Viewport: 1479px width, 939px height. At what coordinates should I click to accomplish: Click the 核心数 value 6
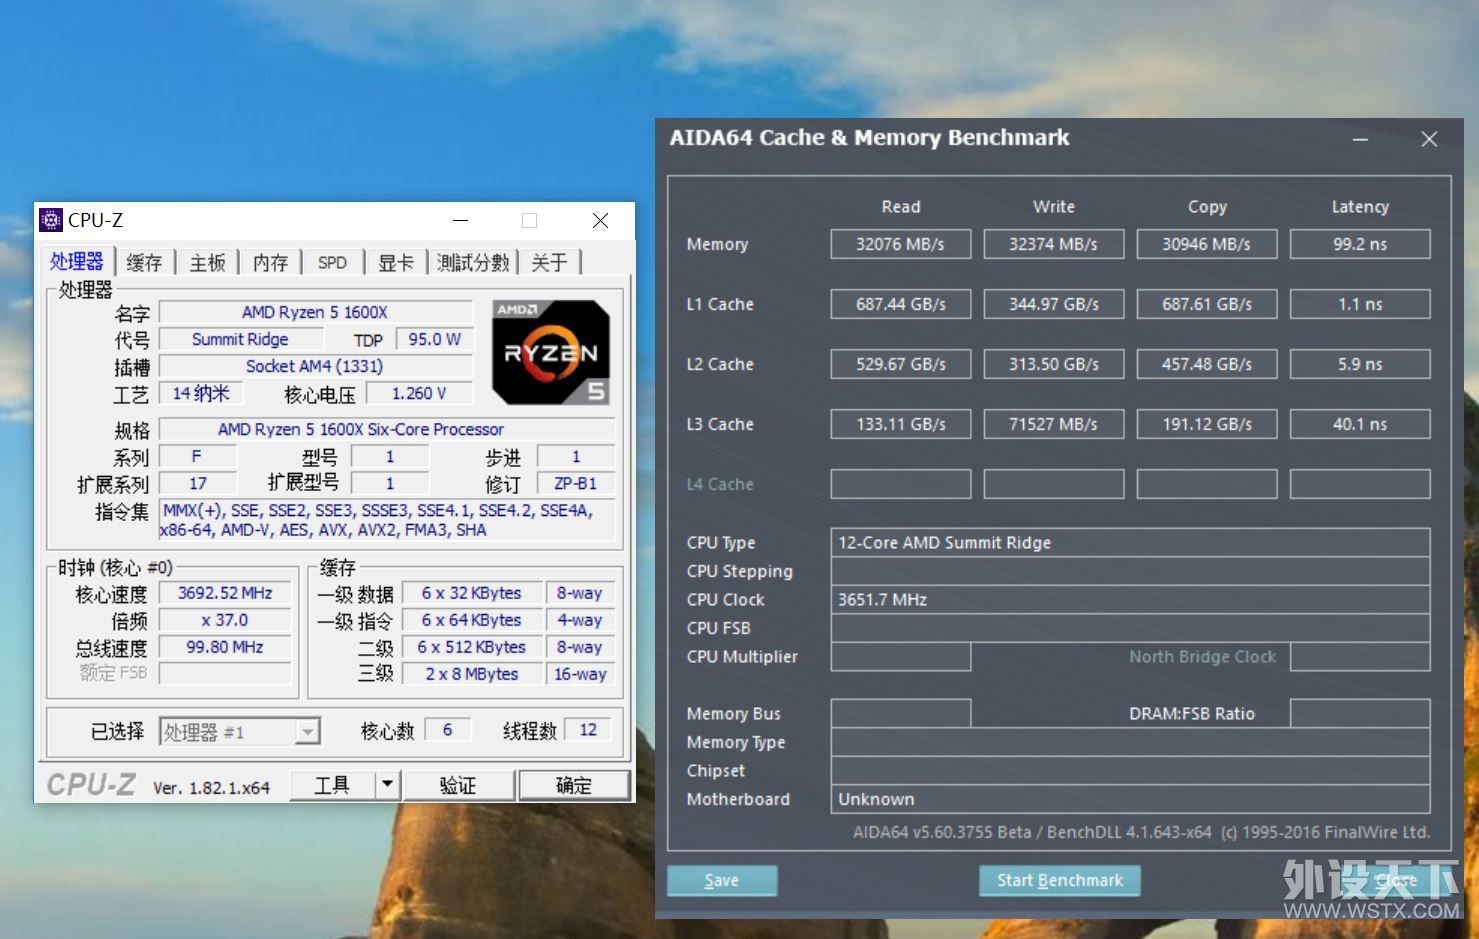pyautogui.click(x=448, y=730)
